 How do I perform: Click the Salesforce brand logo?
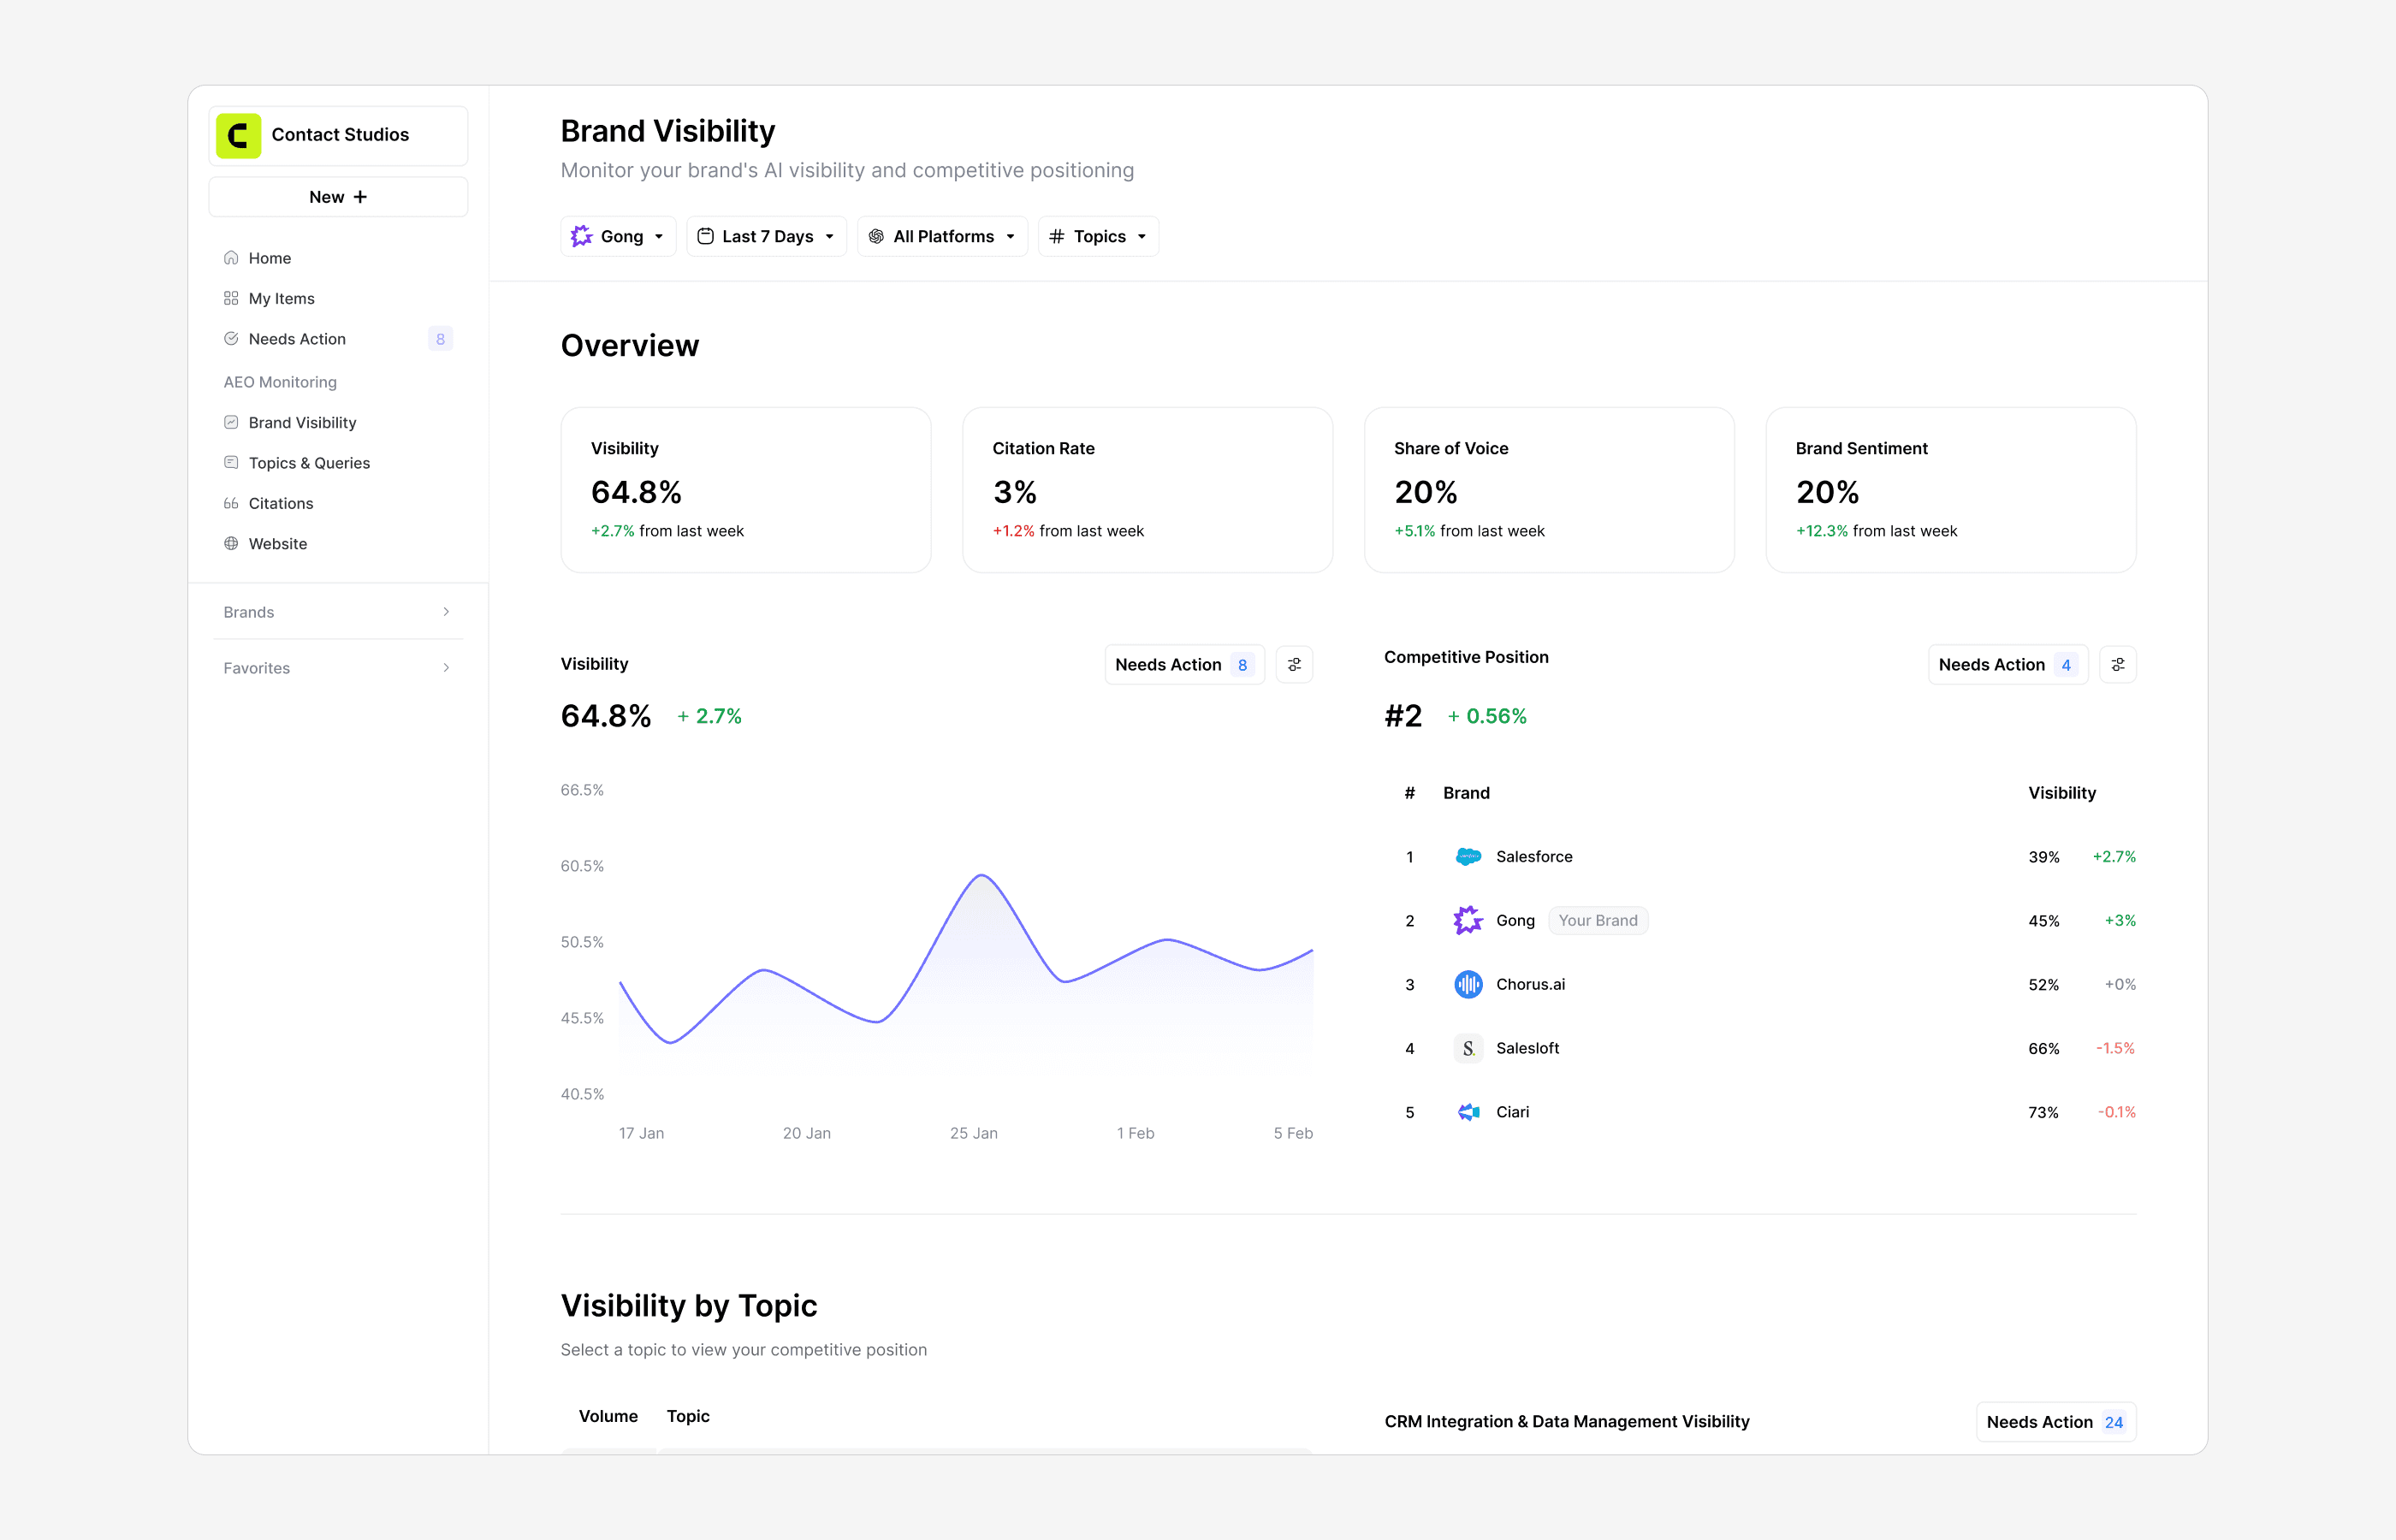pyautogui.click(x=1467, y=857)
